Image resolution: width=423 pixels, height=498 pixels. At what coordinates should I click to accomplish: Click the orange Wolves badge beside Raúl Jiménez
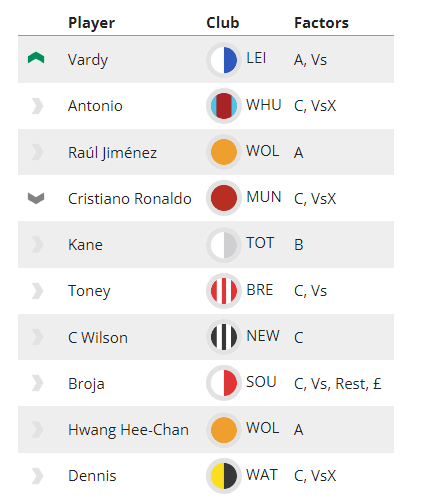click(x=223, y=152)
